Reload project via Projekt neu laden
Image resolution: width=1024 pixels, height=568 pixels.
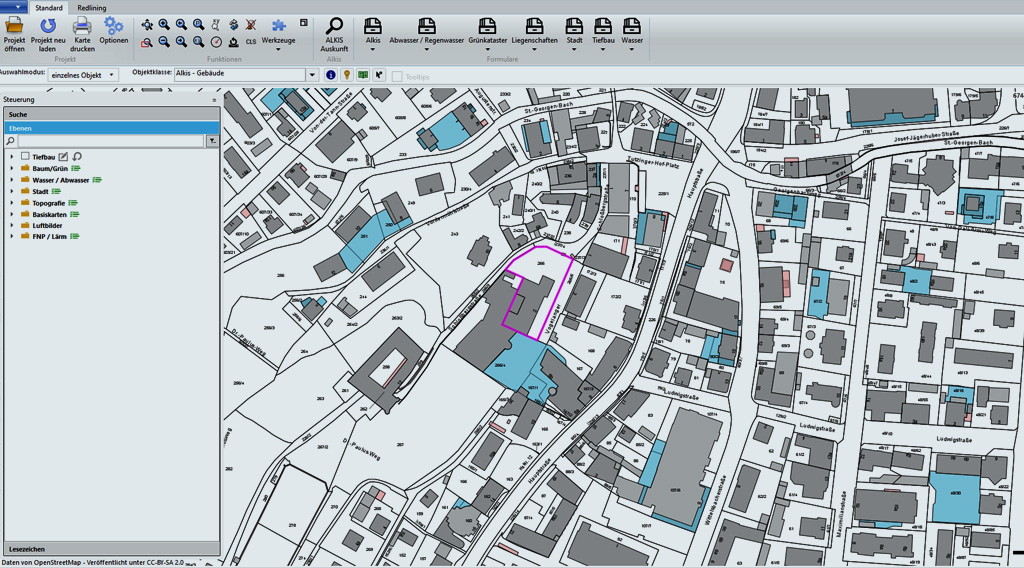(x=48, y=26)
